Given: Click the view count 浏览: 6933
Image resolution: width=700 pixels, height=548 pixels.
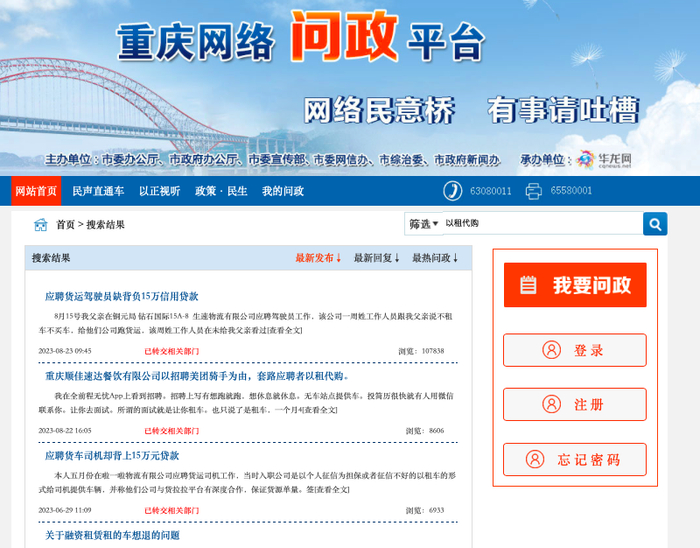Looking at the screenshot, I should pyautogui.click(x=425, y=510).
